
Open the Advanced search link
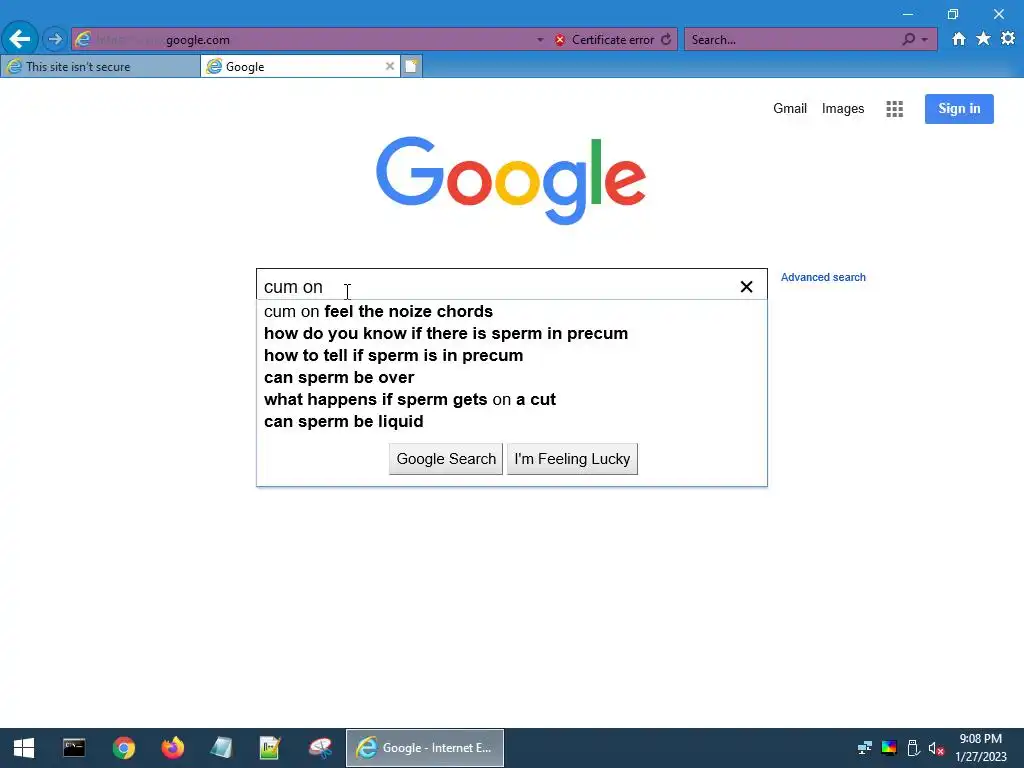(x=823, y=277)
